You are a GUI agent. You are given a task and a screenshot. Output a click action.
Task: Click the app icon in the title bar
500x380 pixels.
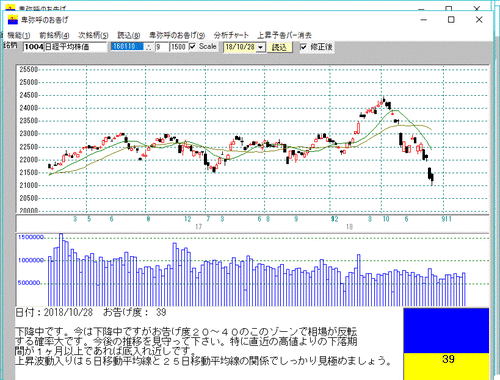click(x=13, y=20)
